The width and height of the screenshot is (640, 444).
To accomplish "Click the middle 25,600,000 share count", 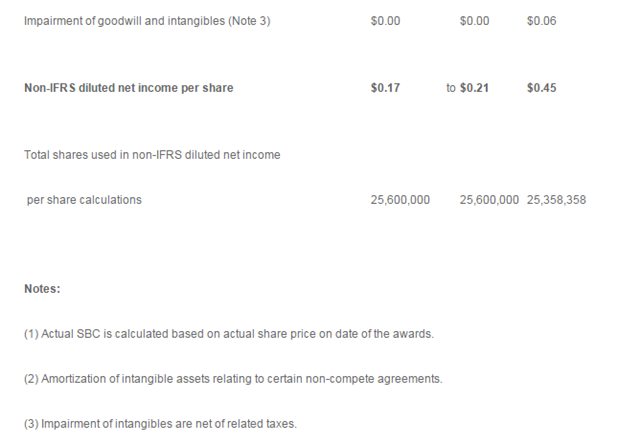I will click(x=489, y=200).
